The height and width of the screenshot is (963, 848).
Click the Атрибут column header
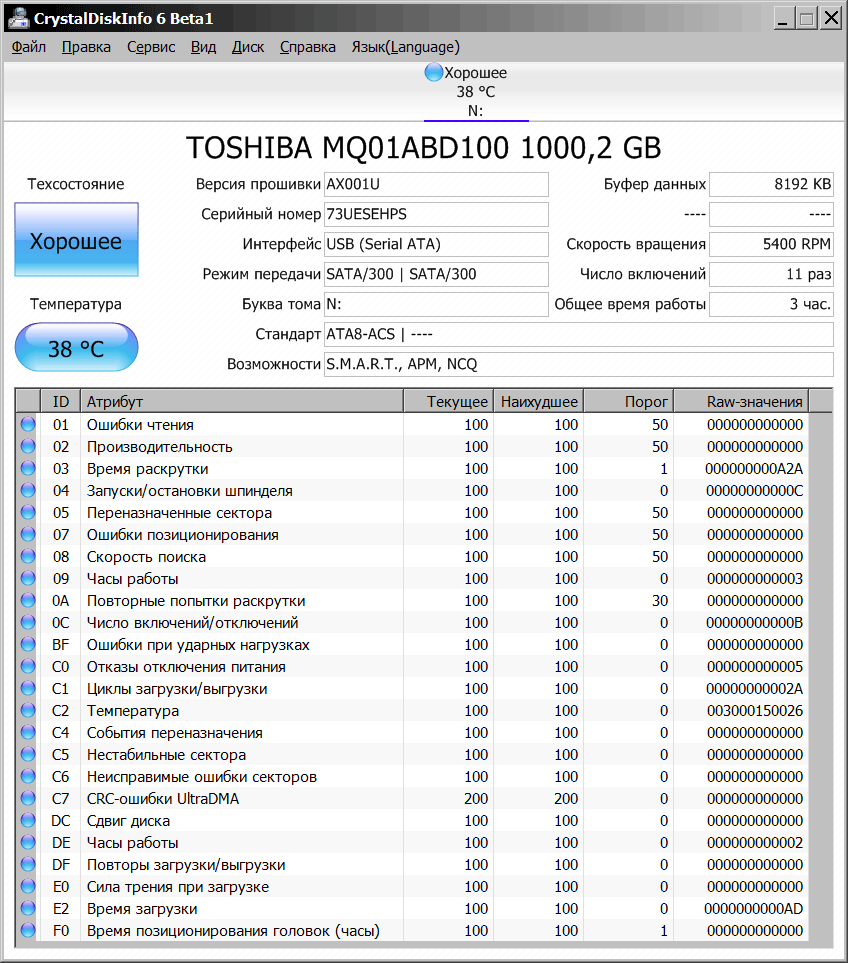(x=240, y=402)
